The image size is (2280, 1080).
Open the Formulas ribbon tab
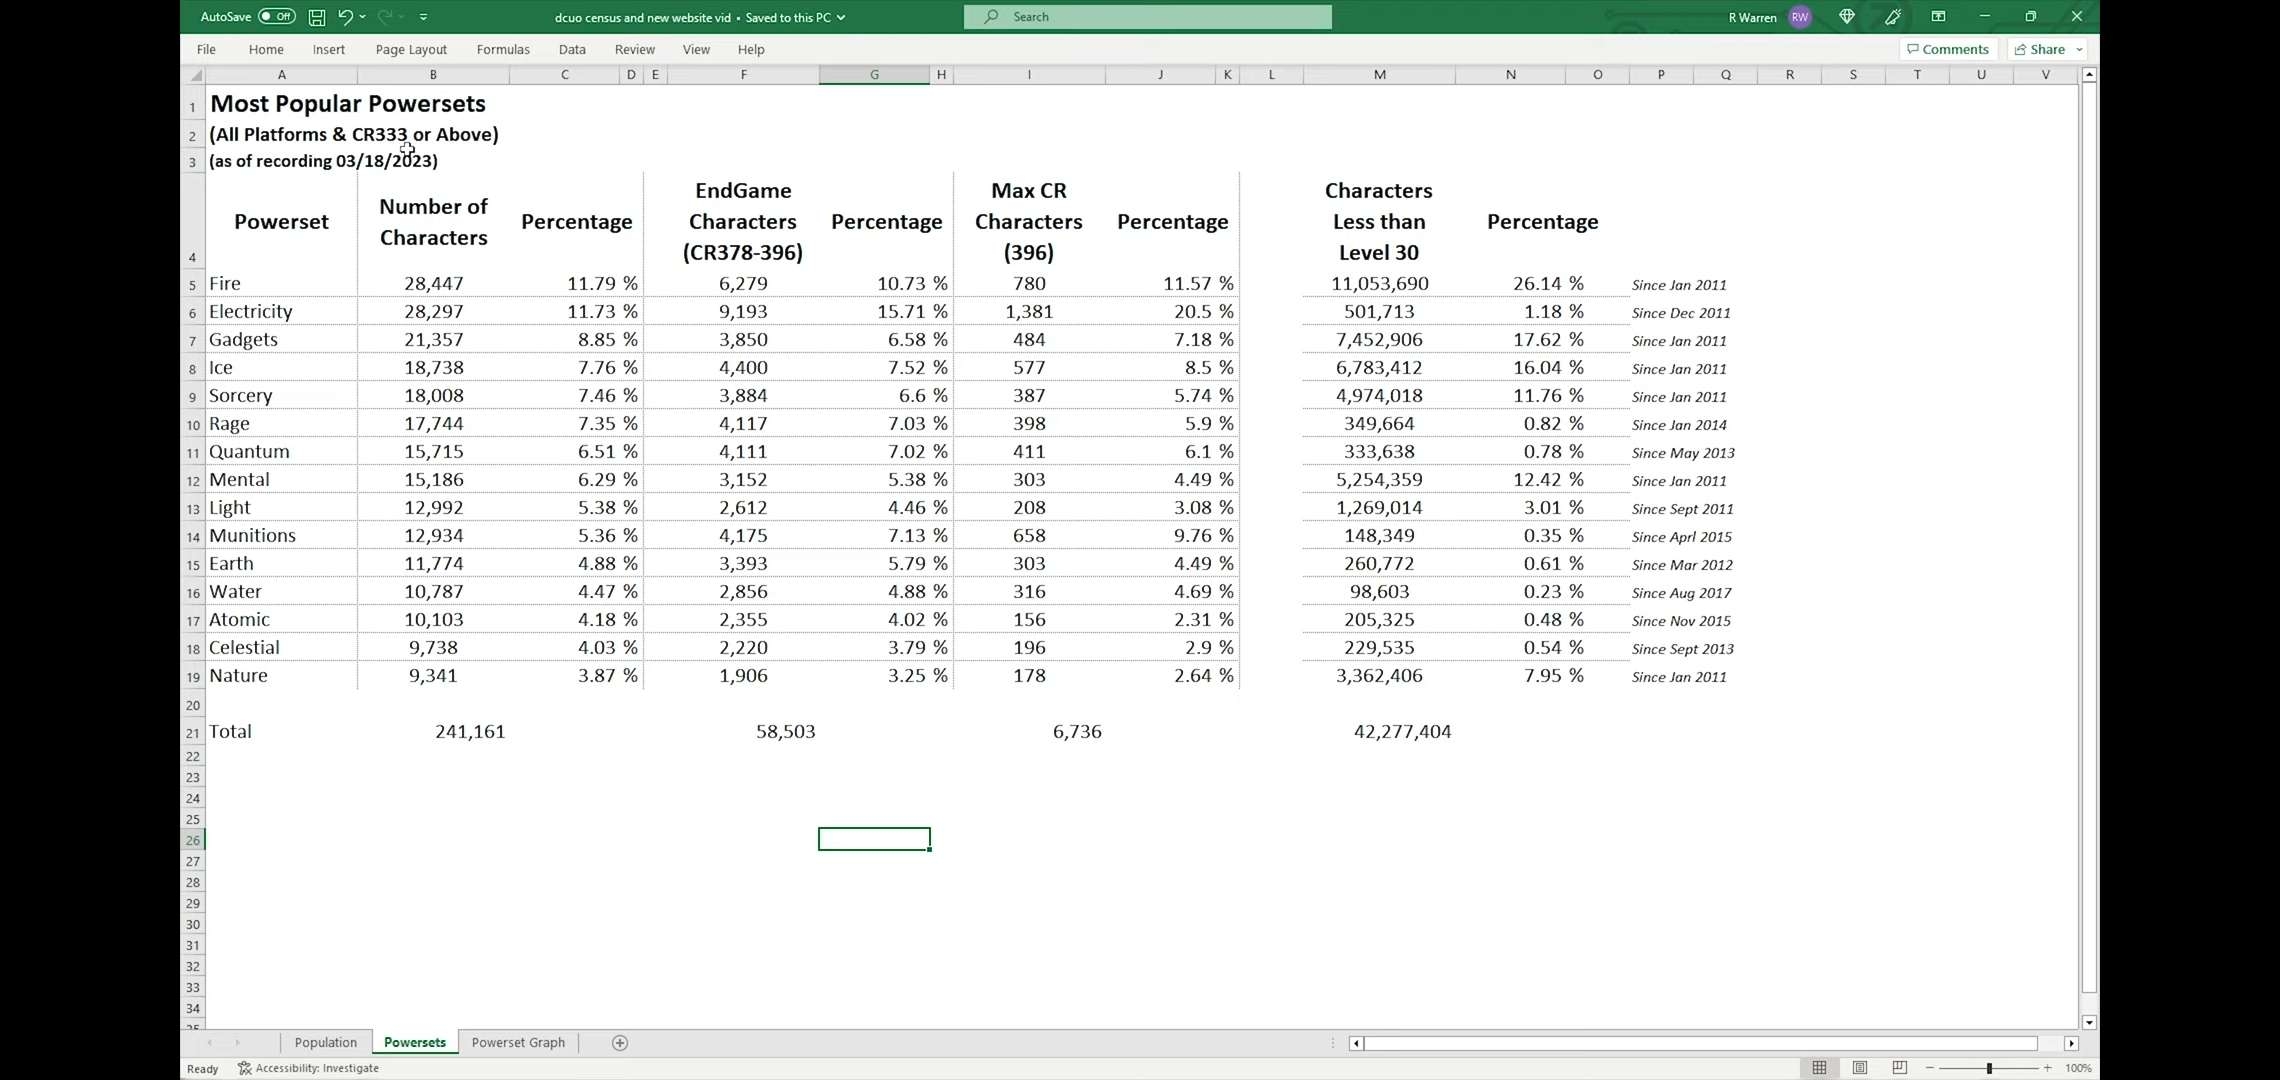click(x=503, y=49)
